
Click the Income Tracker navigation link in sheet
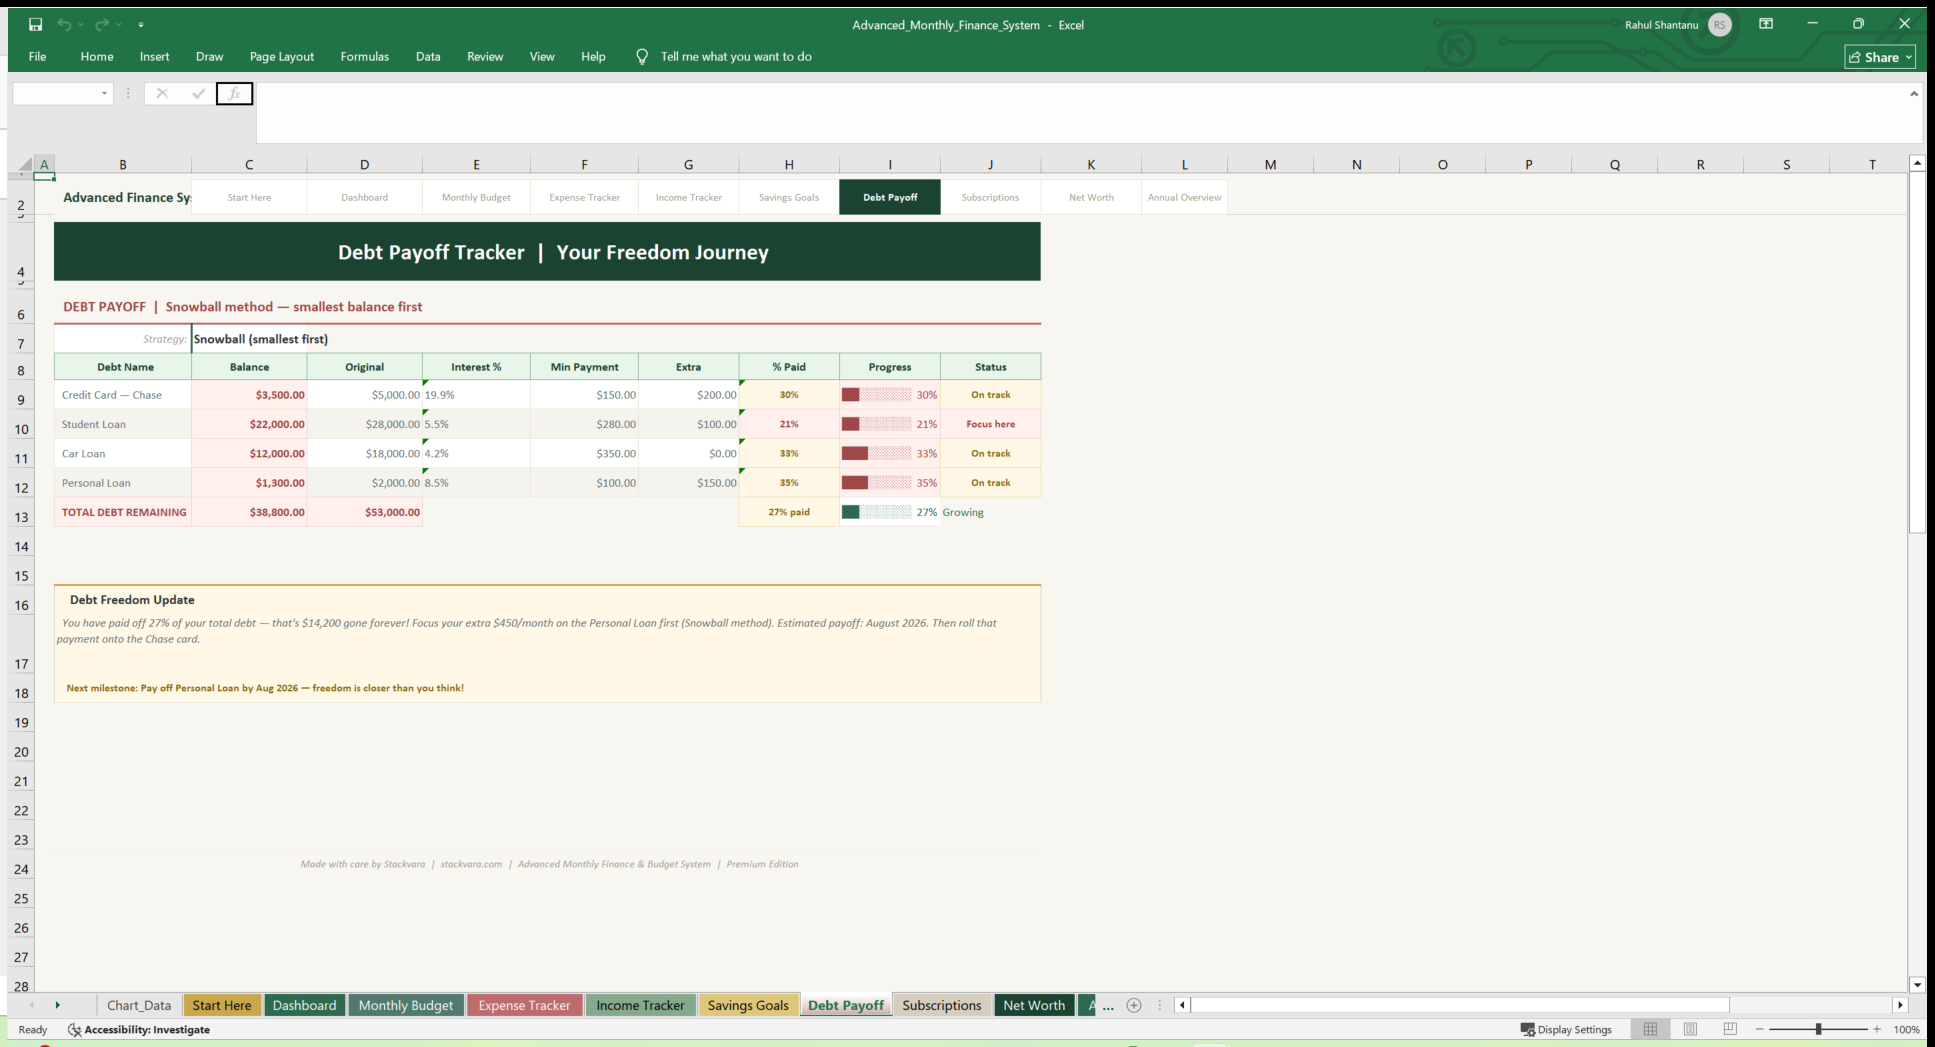pyautogui.click(x=688, y=198)
